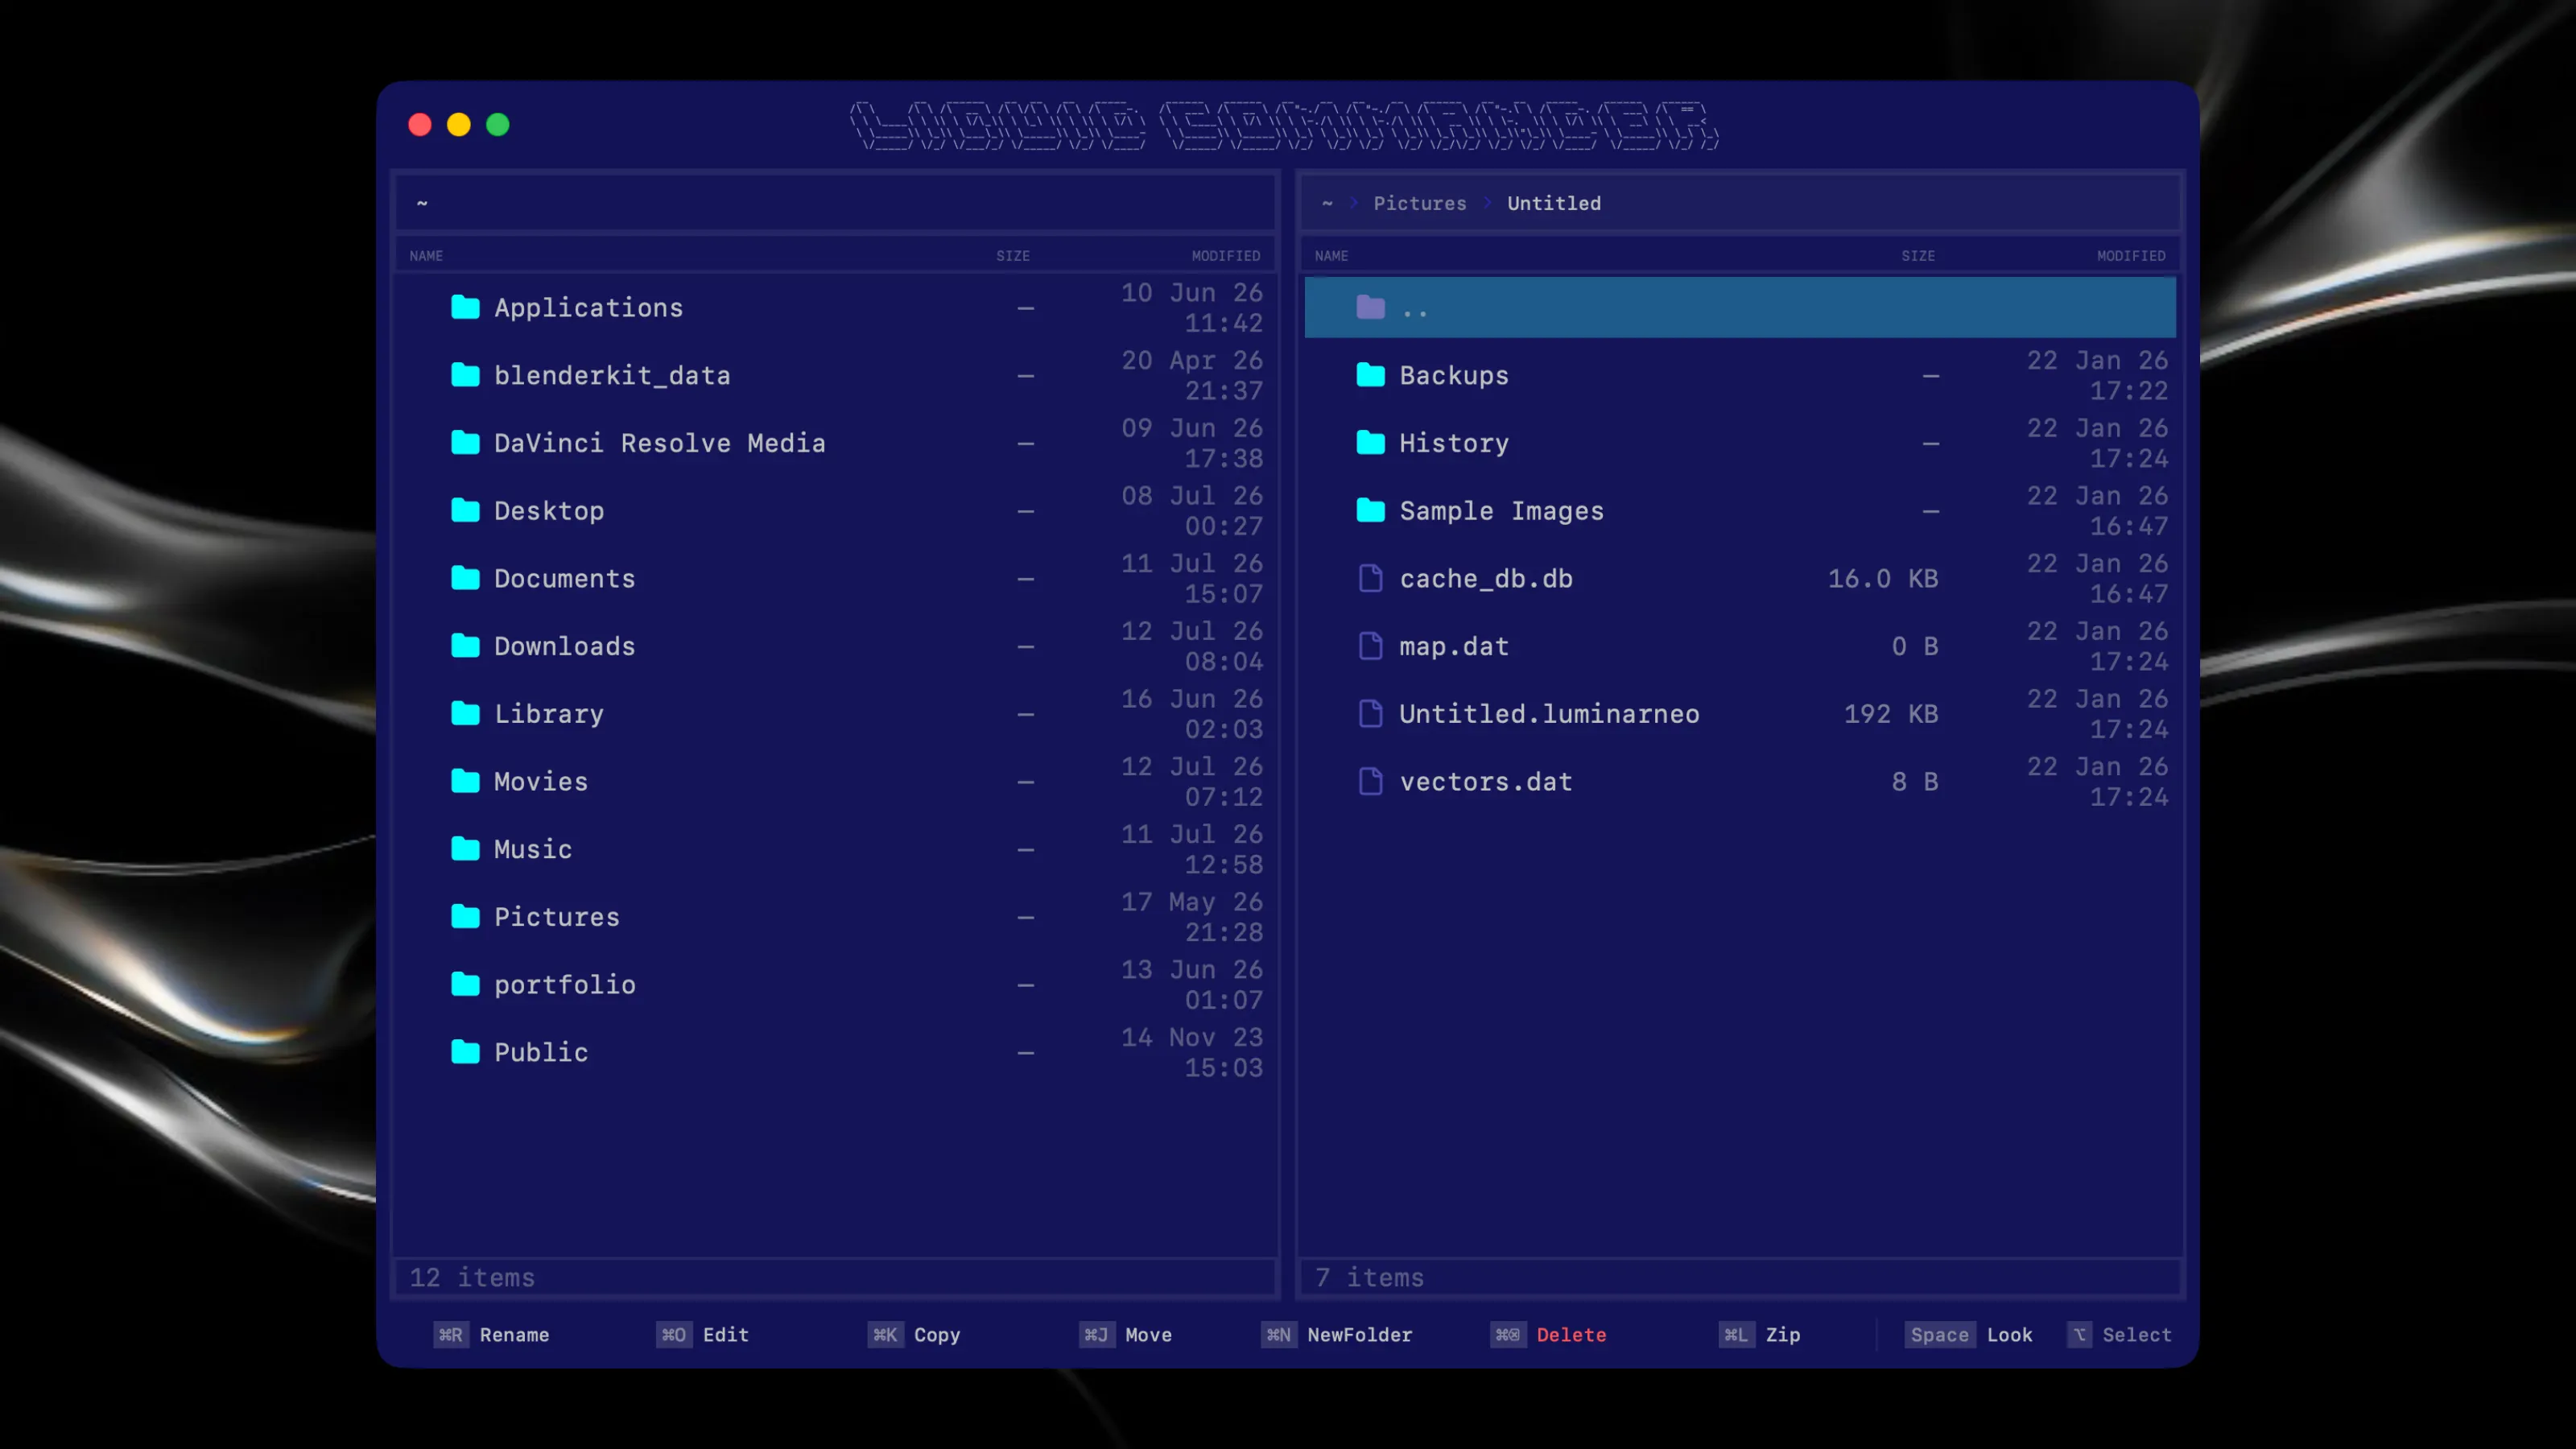Click the red Delete button

[1549, 1335]
